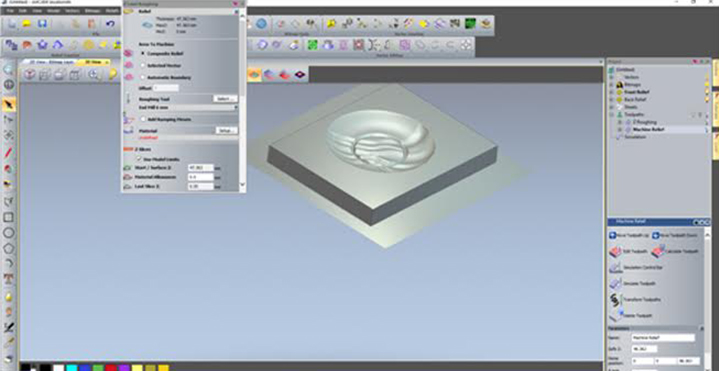Expand the Vectors node in Project tree
Screen dimensions: 719x371
coord(611,78)
